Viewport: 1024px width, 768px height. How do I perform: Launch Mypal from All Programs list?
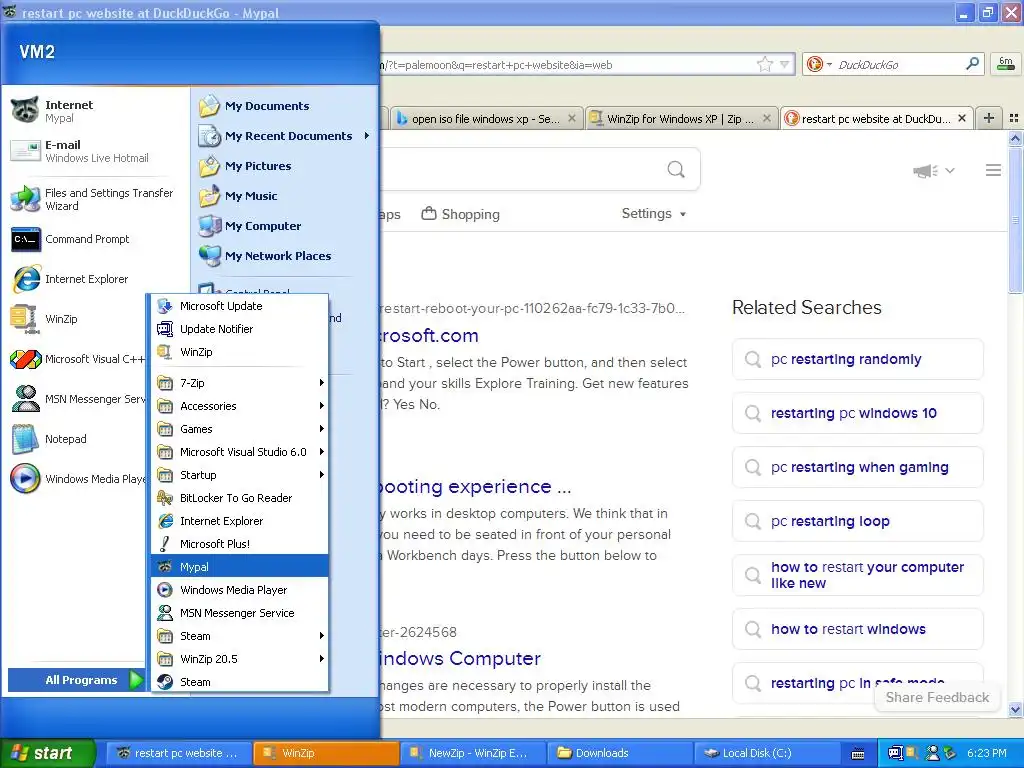tap(240, 567)
